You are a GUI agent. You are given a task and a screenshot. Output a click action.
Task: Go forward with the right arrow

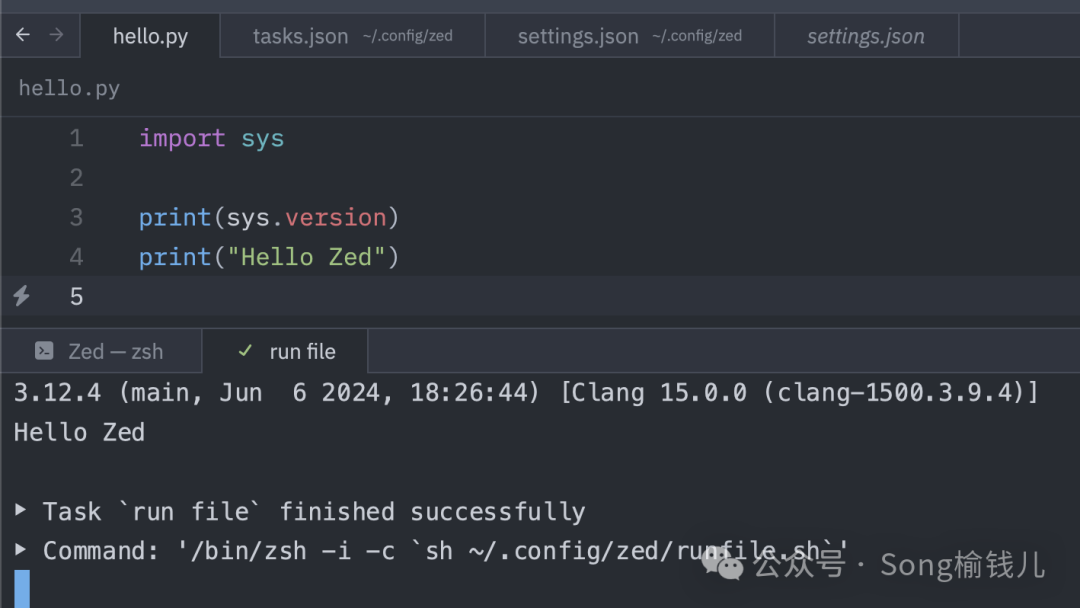56,34
